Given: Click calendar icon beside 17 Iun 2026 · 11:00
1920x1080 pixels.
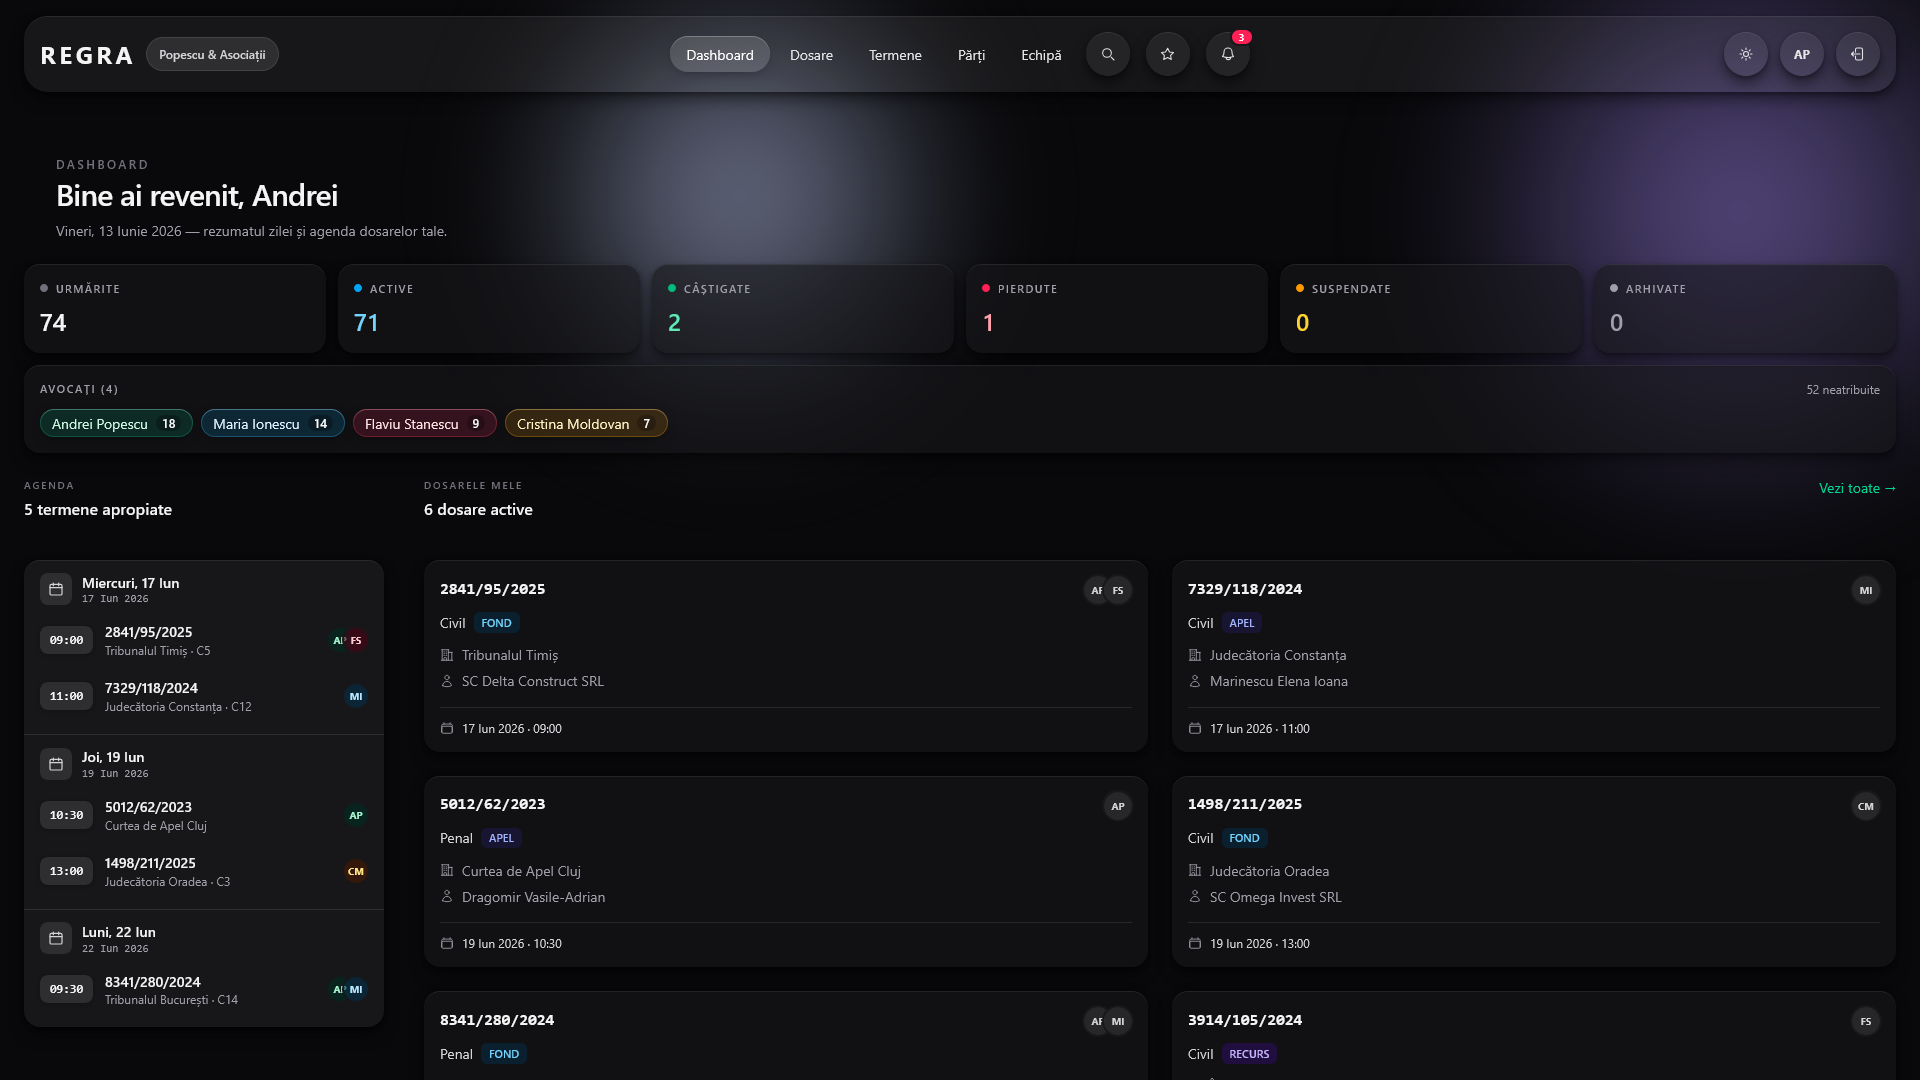Looking at the screenshot, I should (1194, 728).
